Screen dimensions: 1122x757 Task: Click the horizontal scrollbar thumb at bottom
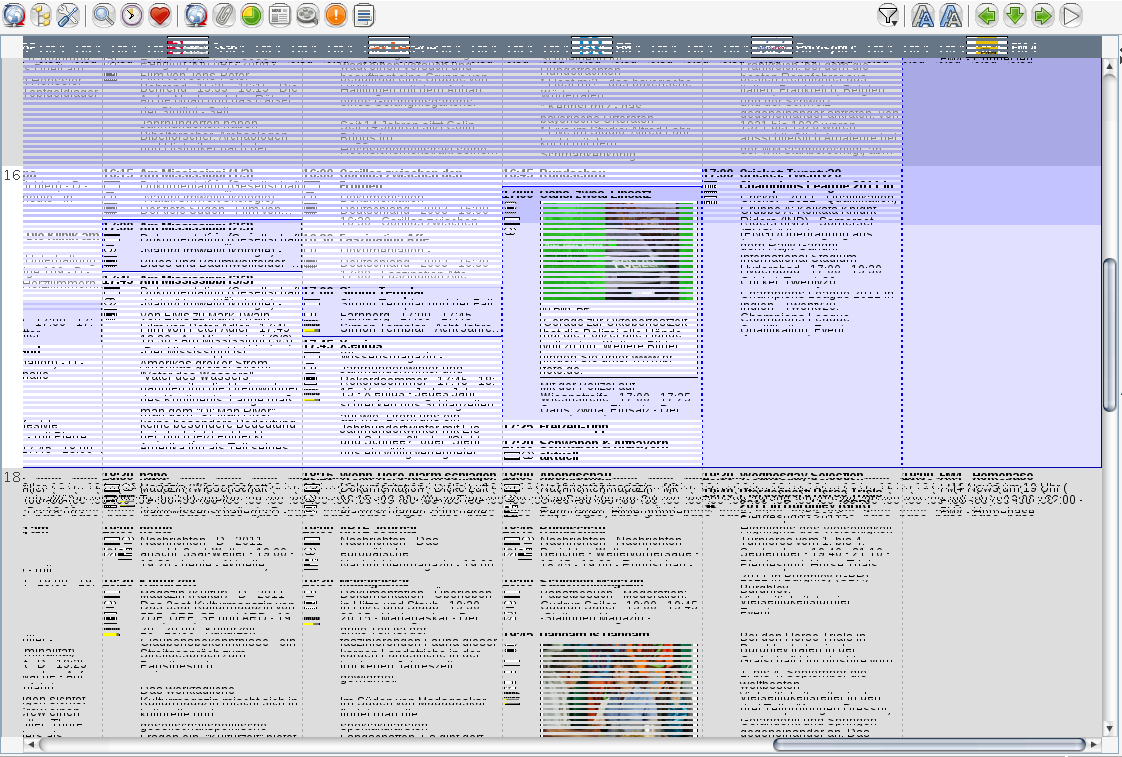tap(928, 745)
